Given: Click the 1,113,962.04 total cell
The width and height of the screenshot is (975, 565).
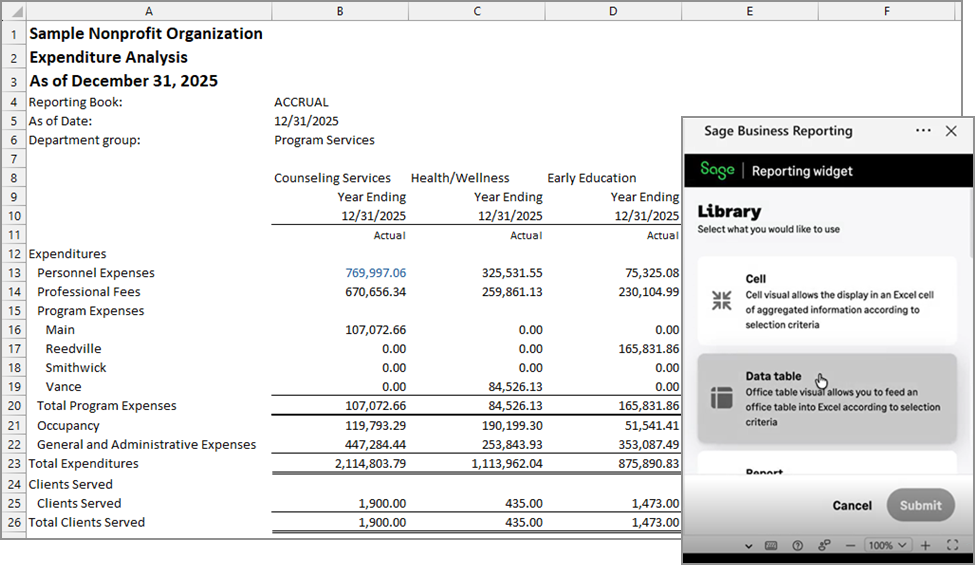Looking at the screenshot, I should 476,464.
